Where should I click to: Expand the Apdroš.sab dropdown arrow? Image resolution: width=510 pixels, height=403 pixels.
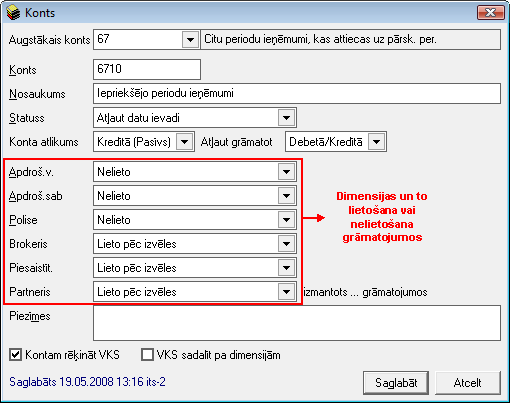[286, 196]
